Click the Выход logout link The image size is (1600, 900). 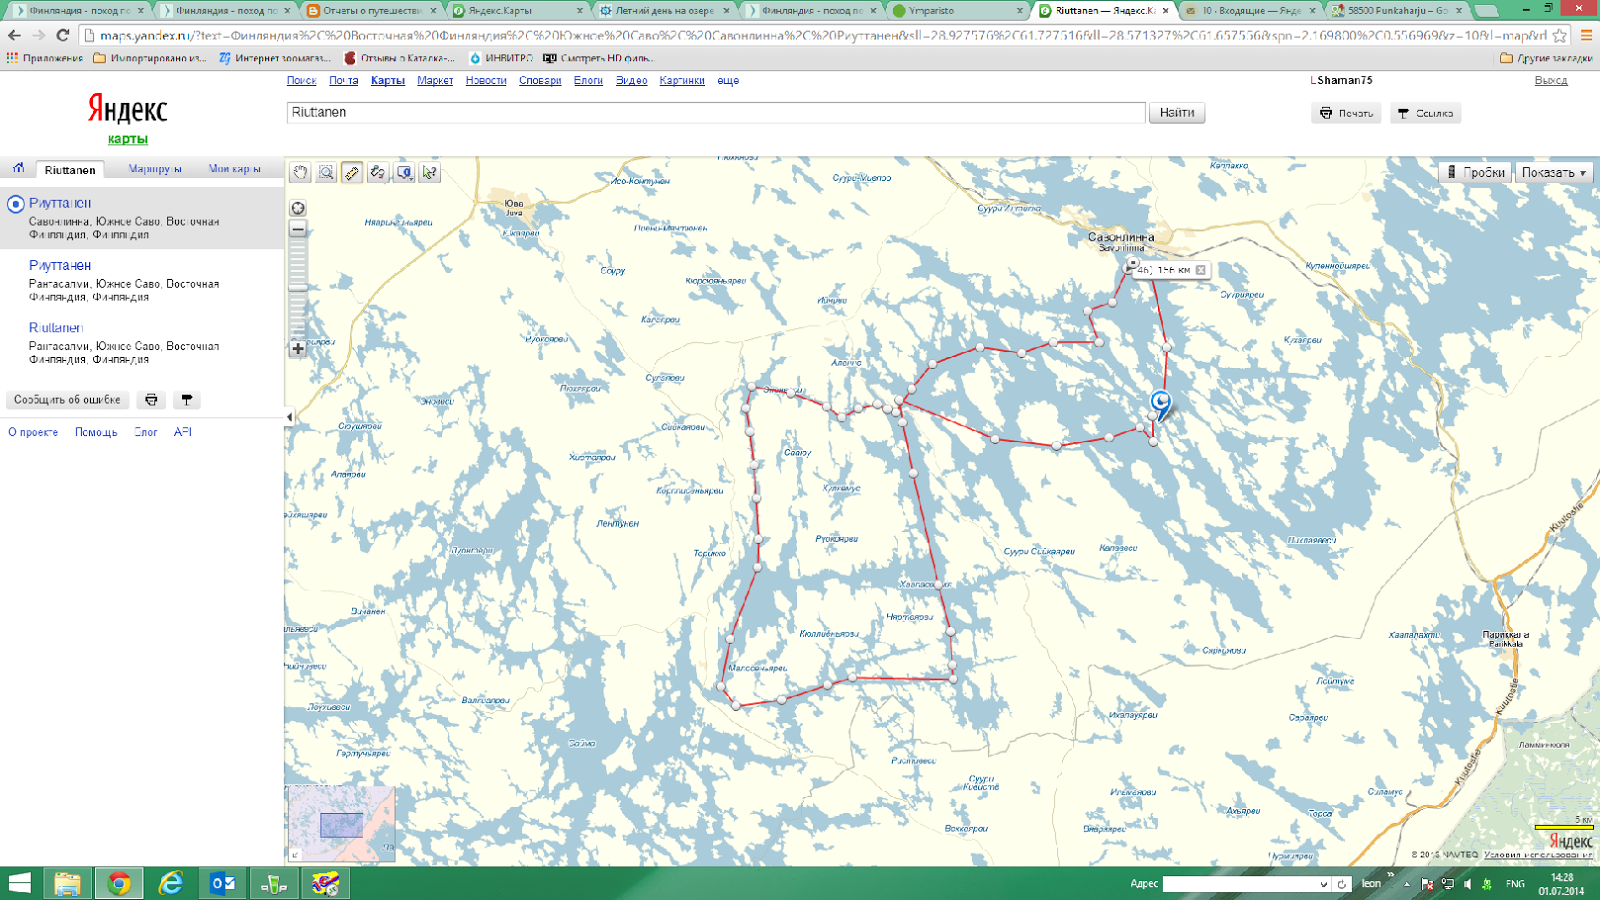(1551, 81)
